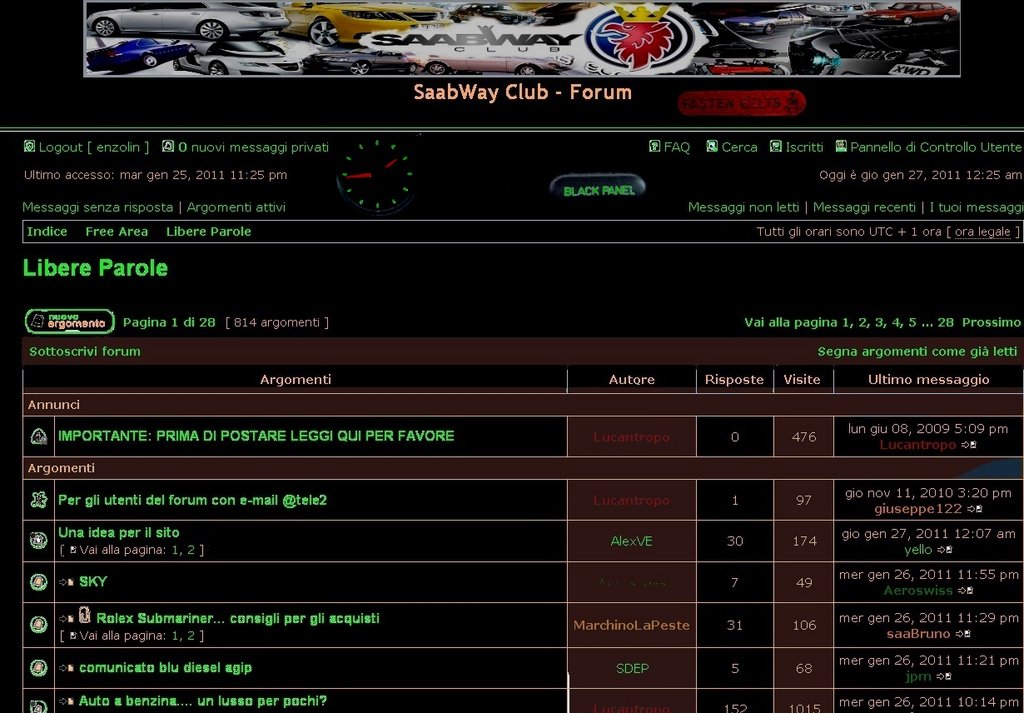Click Sottoscrivi forum link

coord(84,351)
